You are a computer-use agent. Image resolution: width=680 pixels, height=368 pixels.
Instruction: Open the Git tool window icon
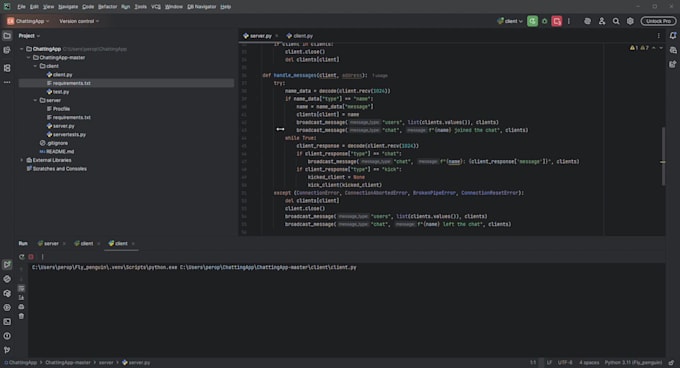pyautogui.click(x=7, y=350)
